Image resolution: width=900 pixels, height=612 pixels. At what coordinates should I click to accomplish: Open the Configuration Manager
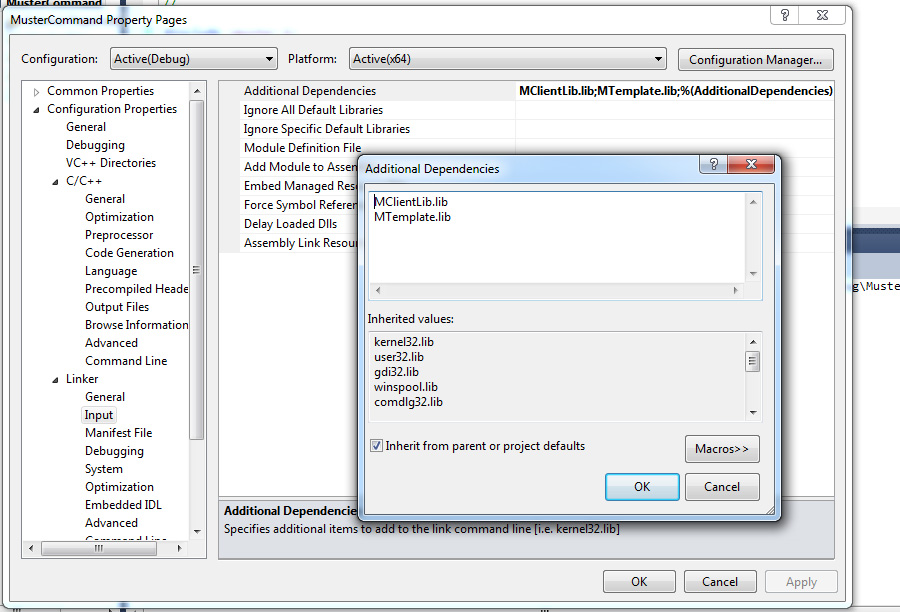pos(755,59)
